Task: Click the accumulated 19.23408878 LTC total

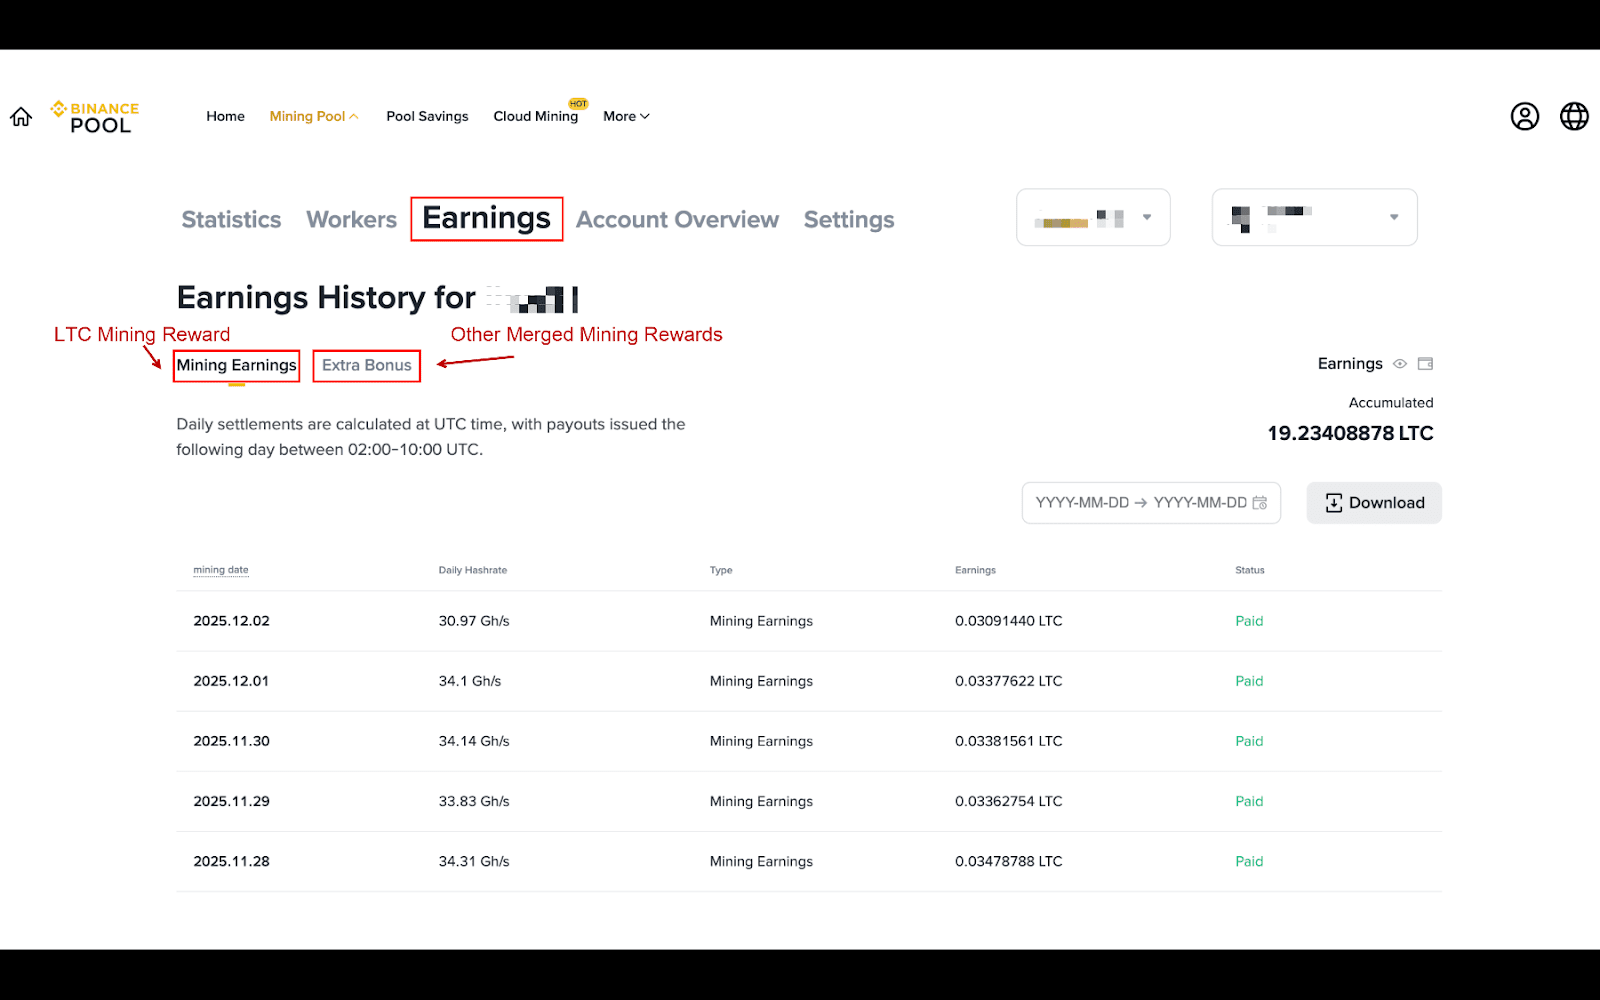Action: pos(1350,433)
